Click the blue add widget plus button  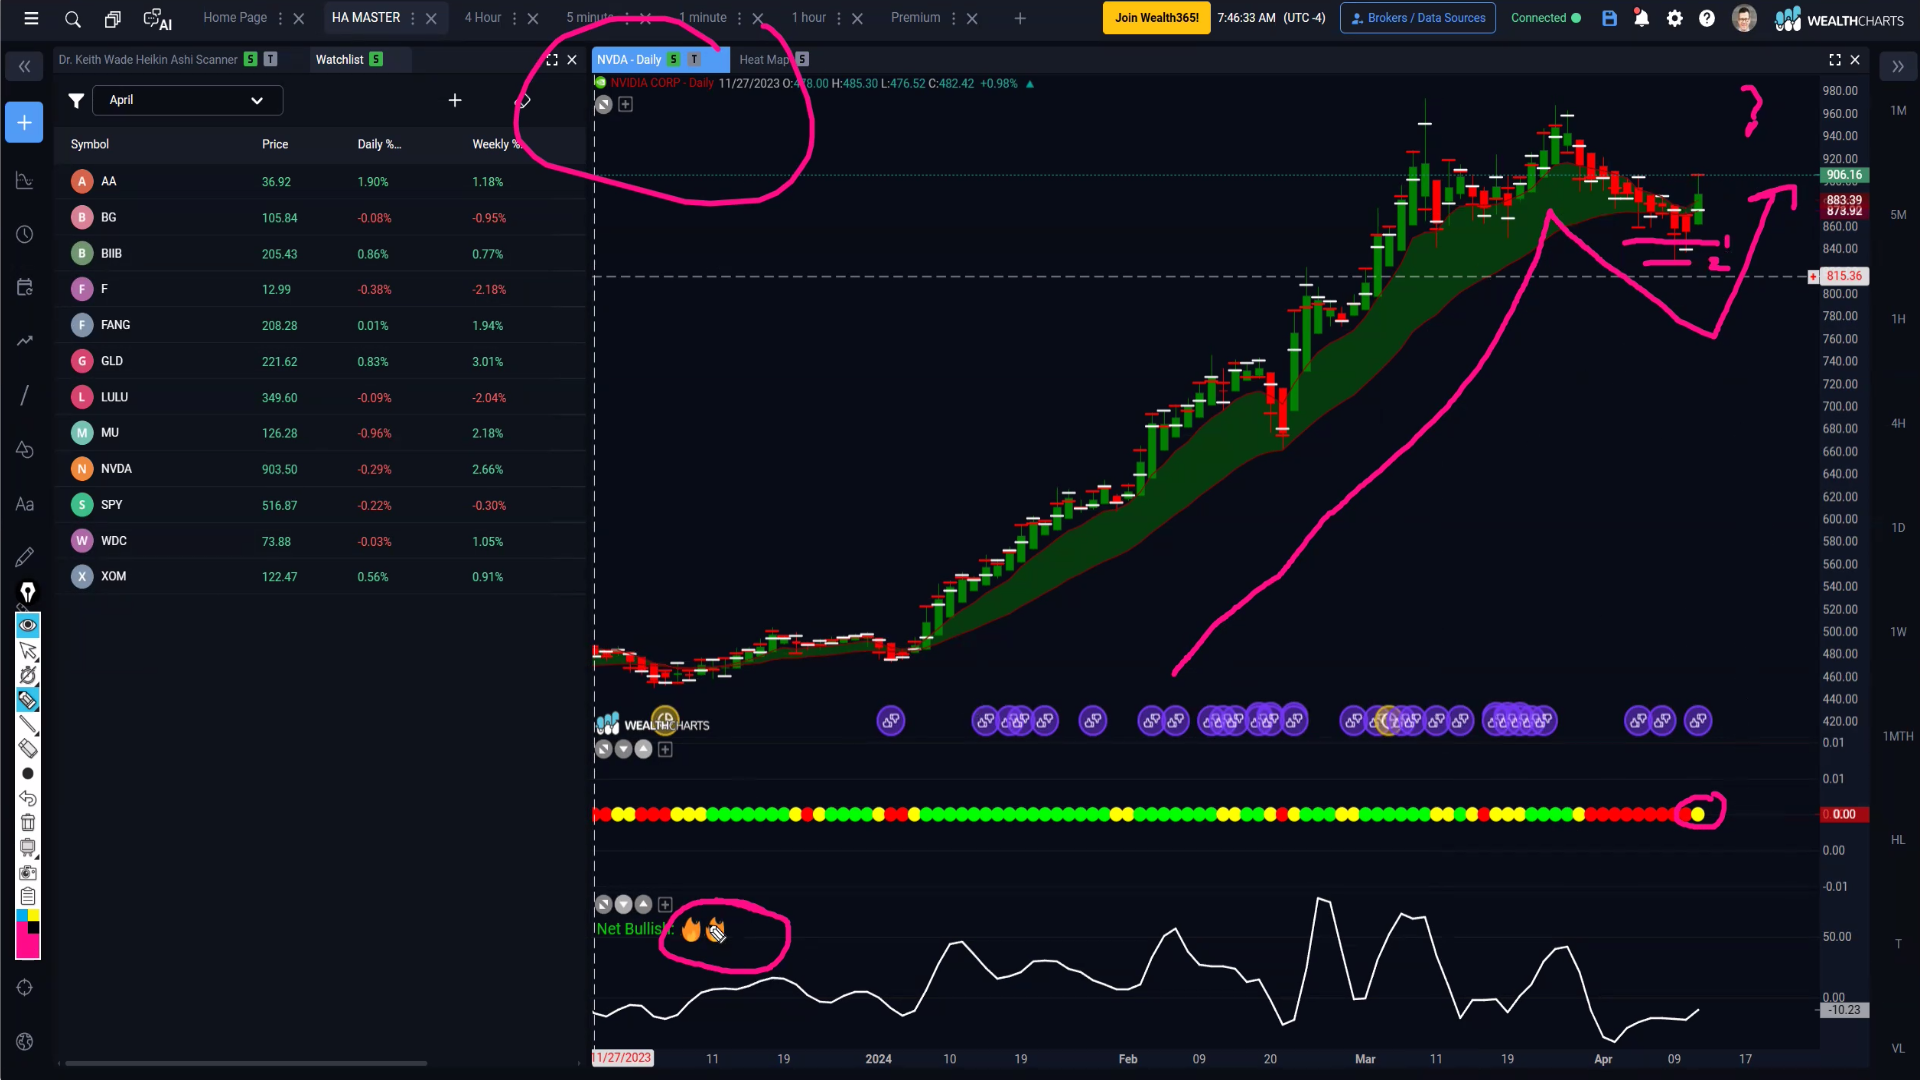tap(24, 122)
